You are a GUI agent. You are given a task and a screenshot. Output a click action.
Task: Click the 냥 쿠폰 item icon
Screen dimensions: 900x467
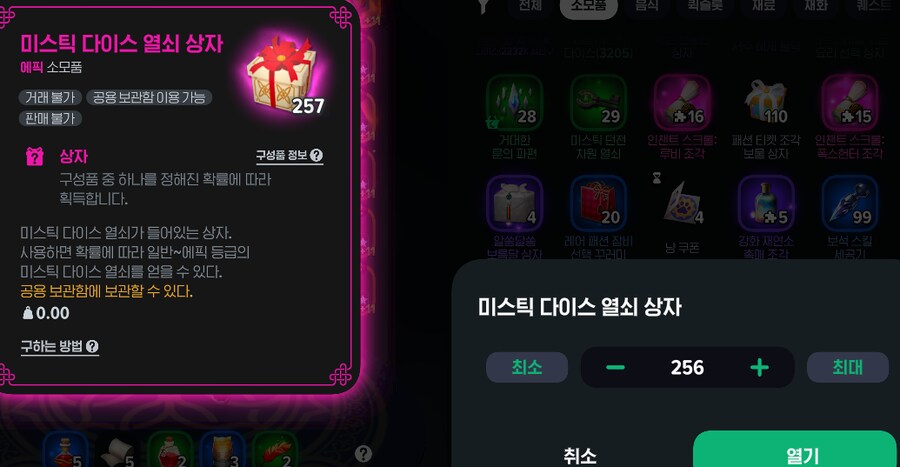click(x=682, y=204)
